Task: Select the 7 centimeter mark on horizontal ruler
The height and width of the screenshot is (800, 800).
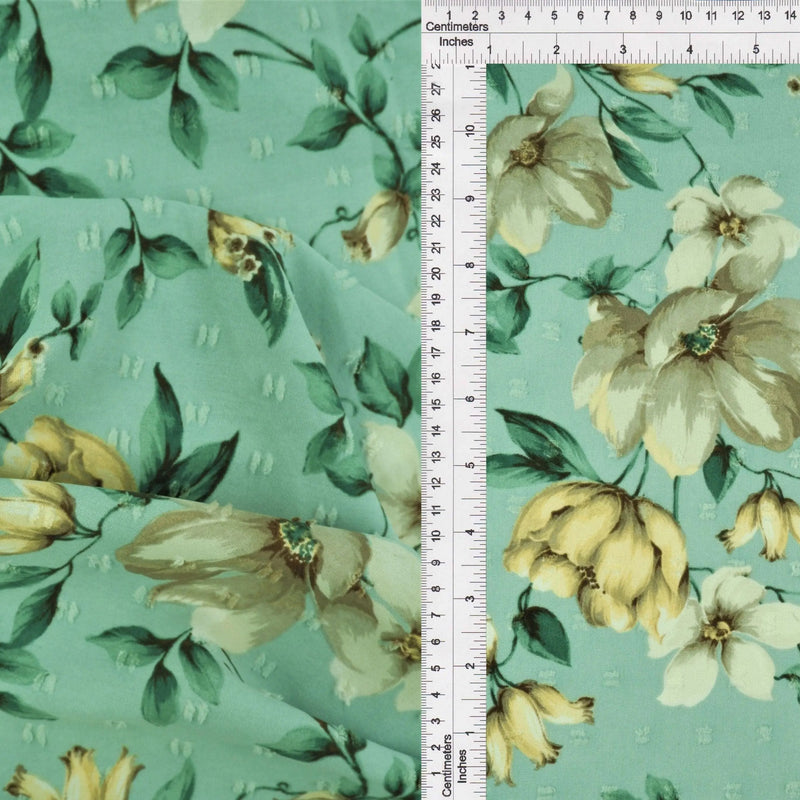Action: (x=606, y=16)
